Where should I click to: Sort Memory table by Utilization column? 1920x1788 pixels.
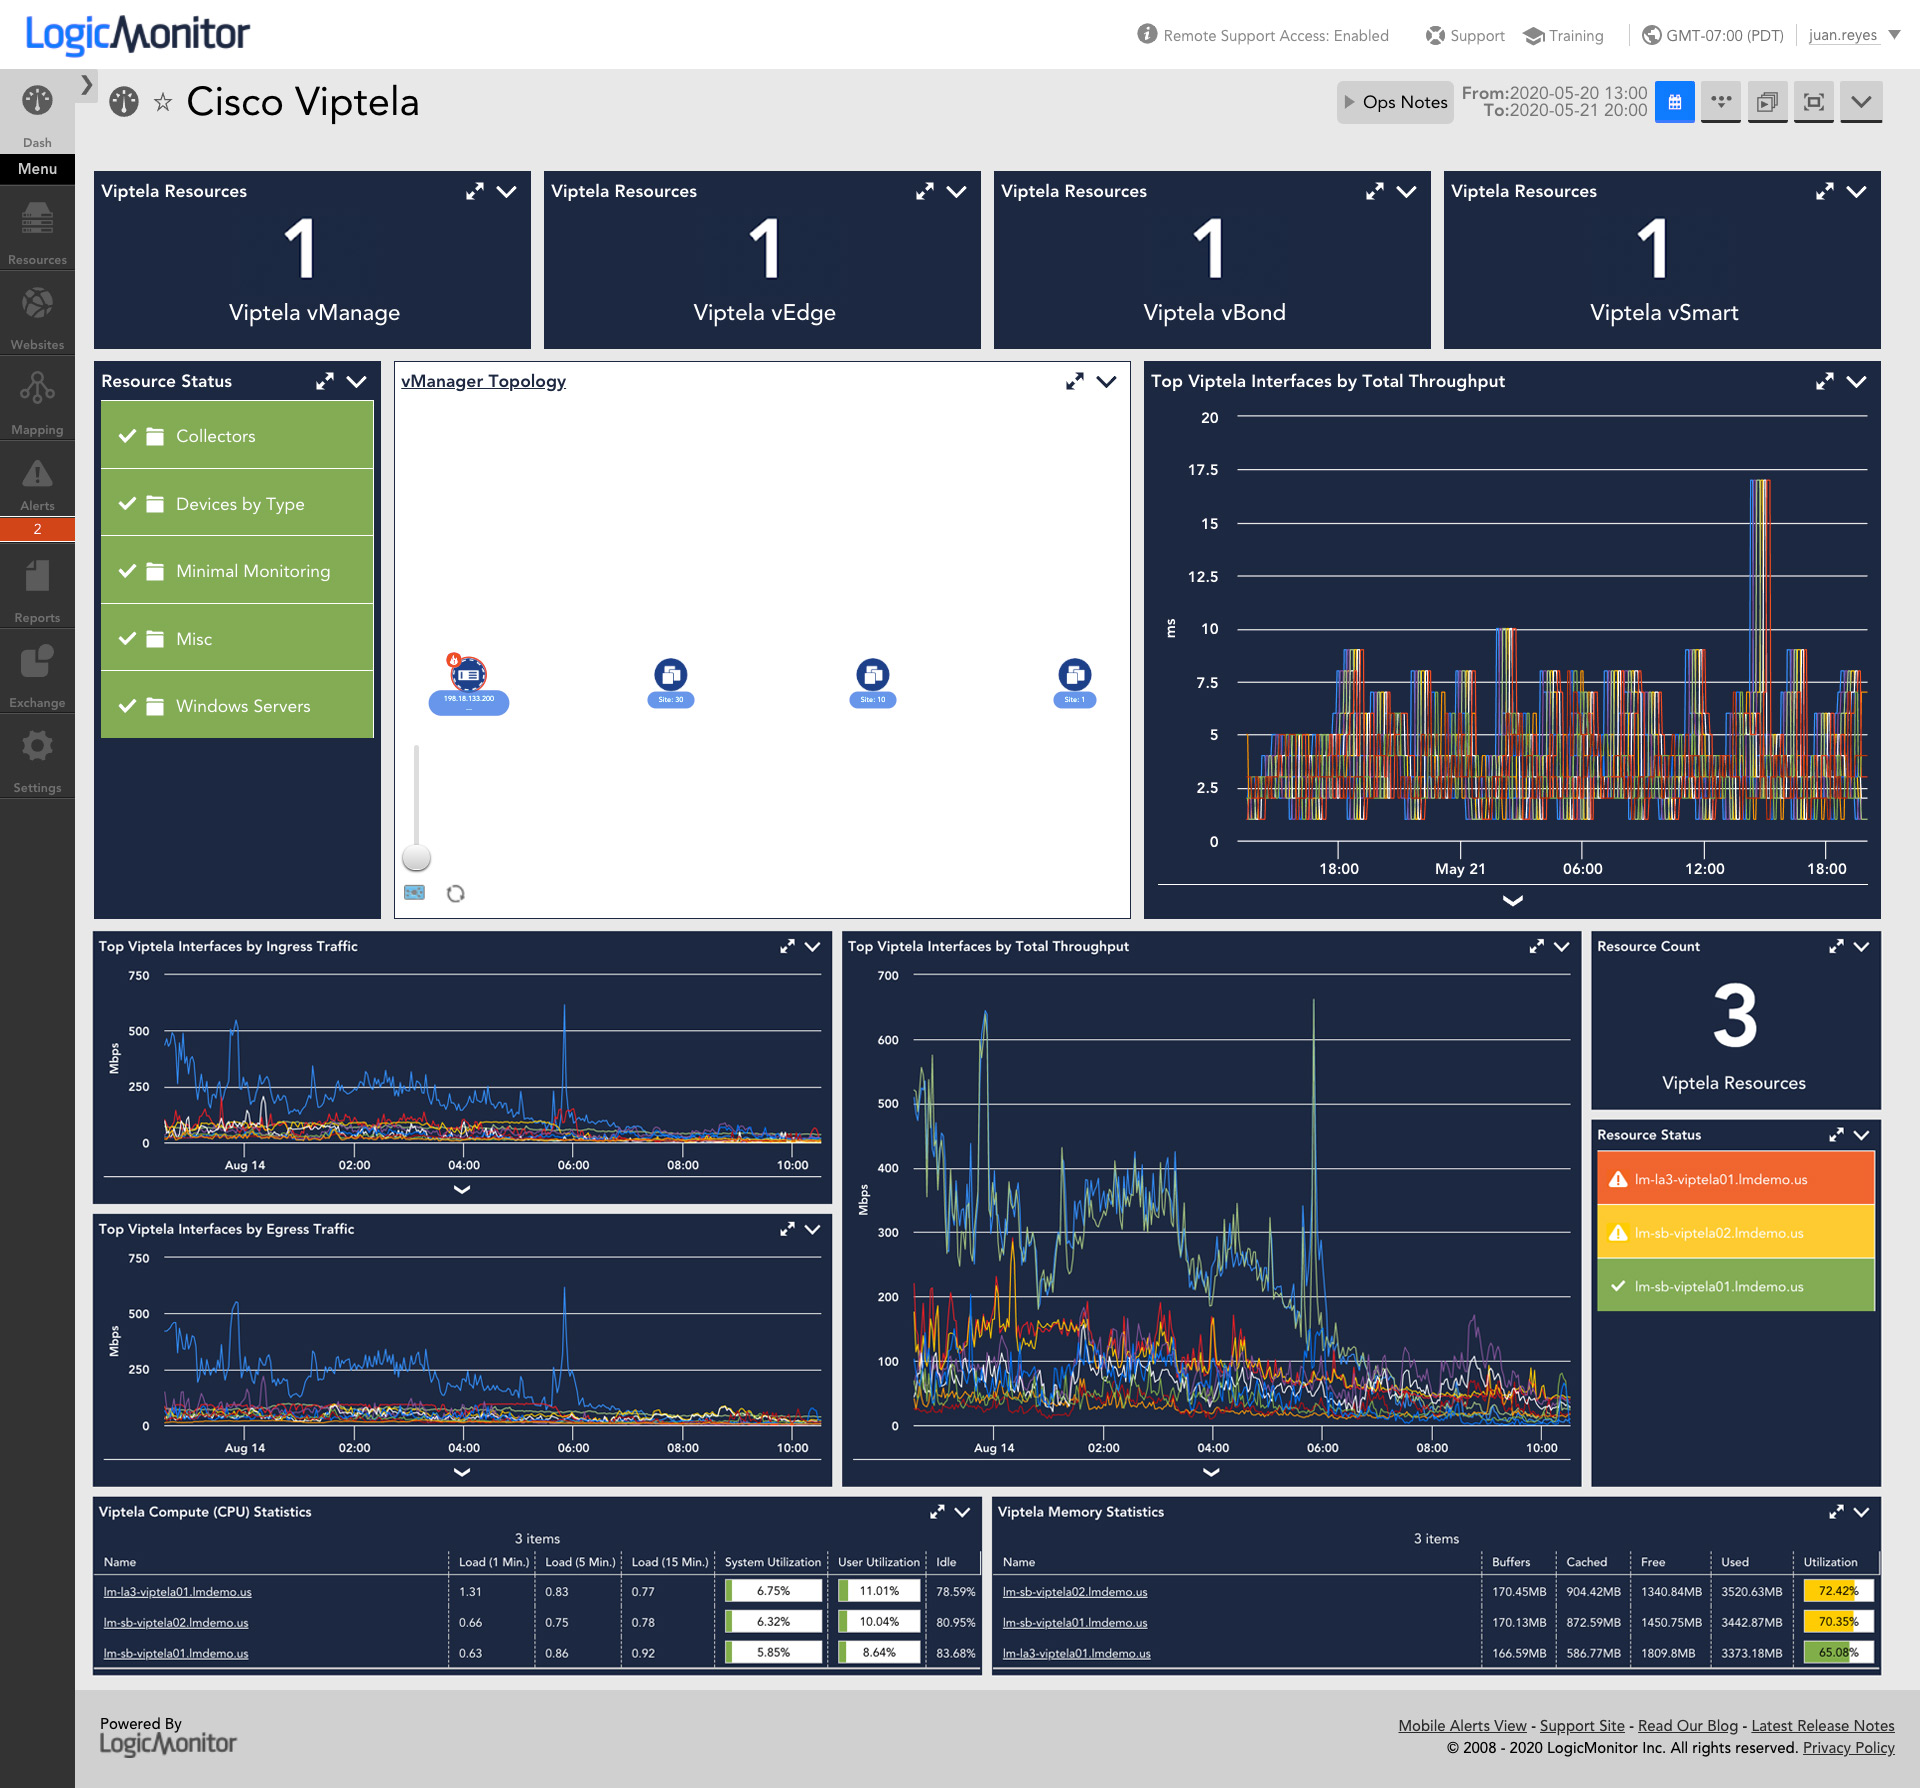pos(1830,1561)
